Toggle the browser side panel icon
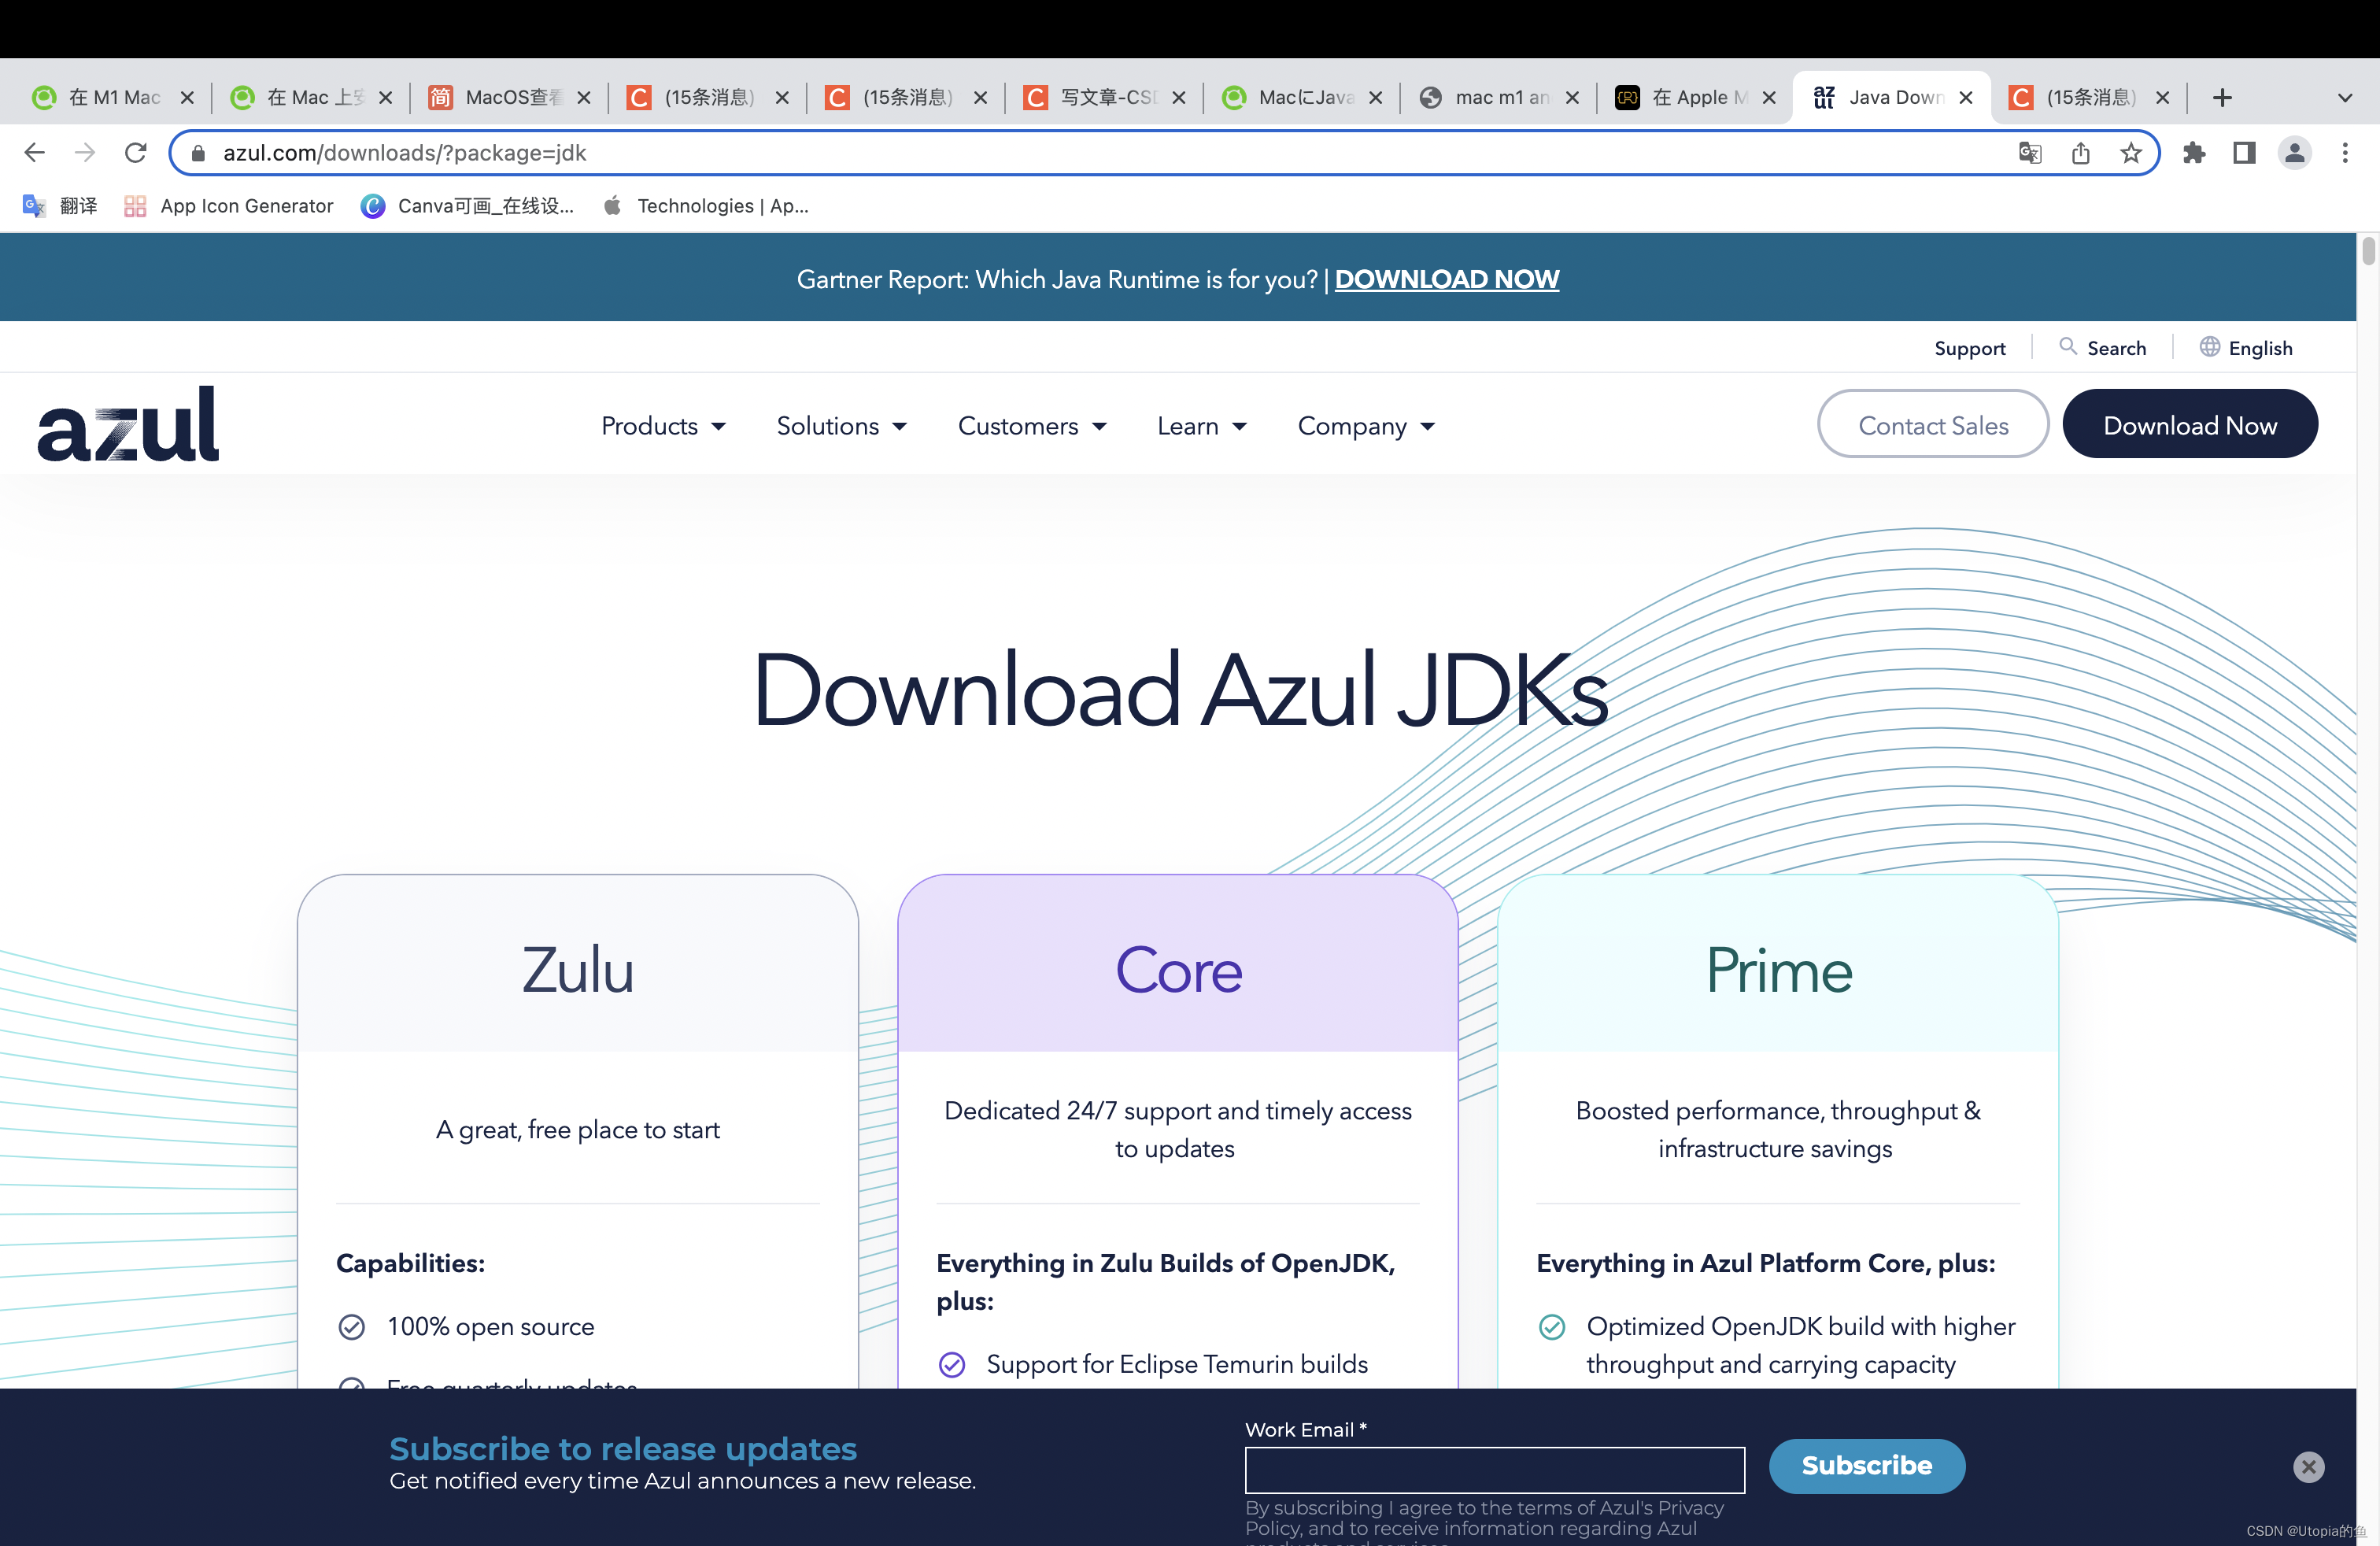Screen dimensions: 2380x1546 [2244, 153]
